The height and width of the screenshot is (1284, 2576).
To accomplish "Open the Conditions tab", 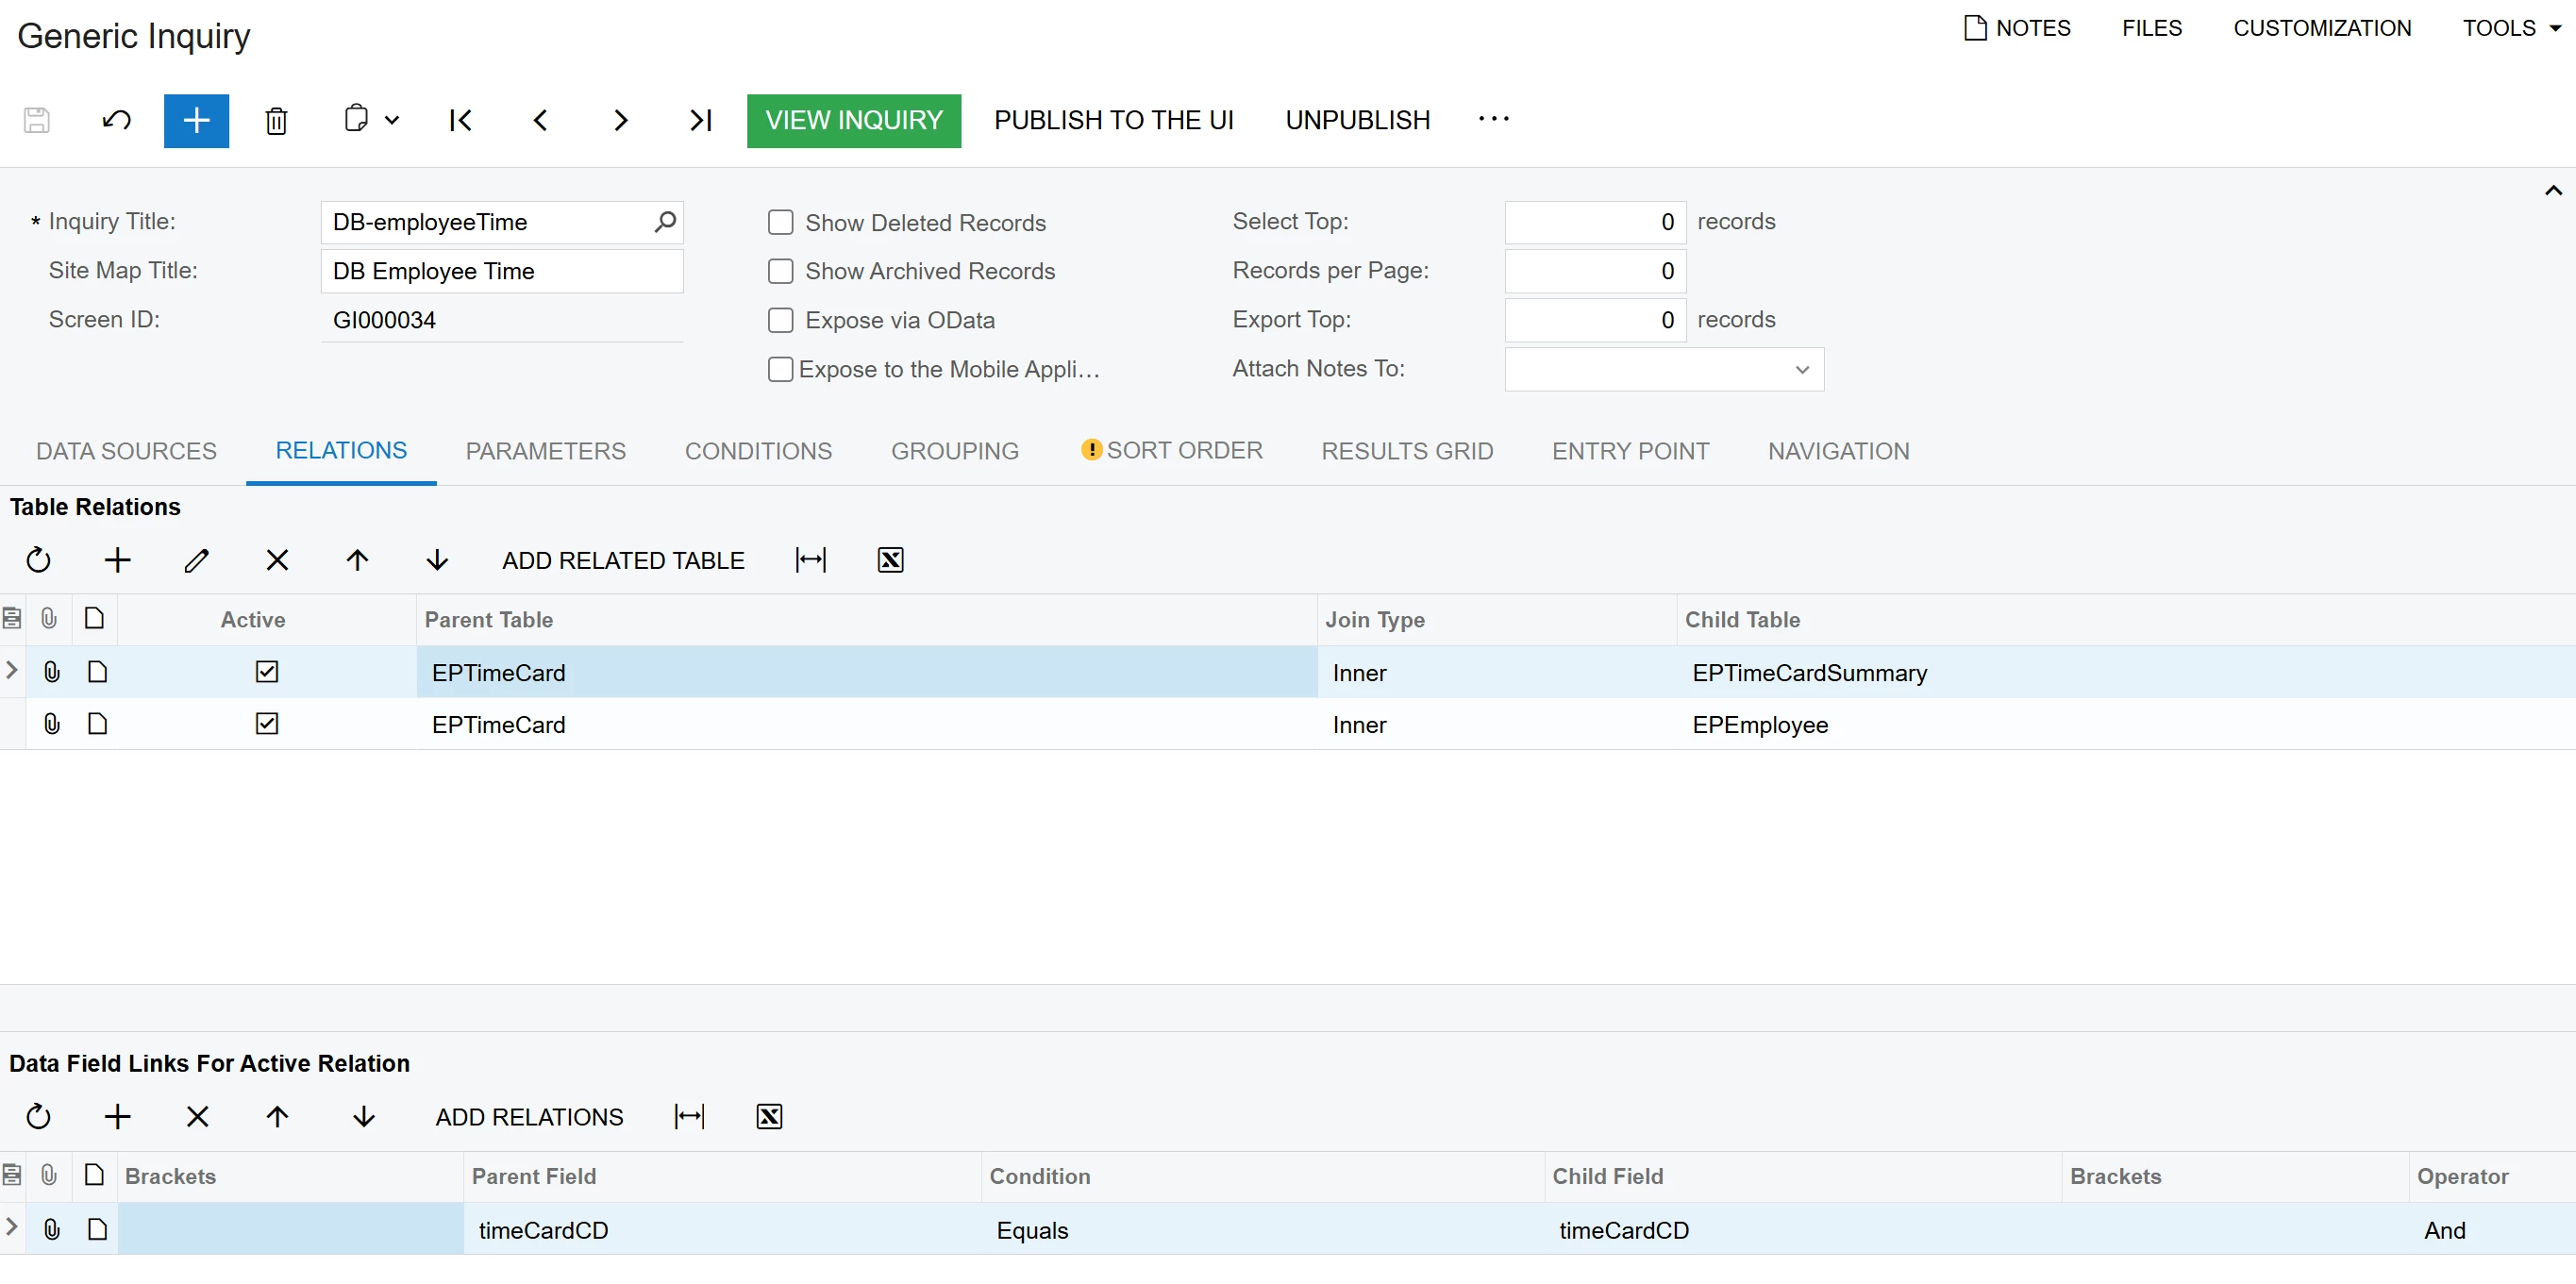I will click(x=758, y=451).
